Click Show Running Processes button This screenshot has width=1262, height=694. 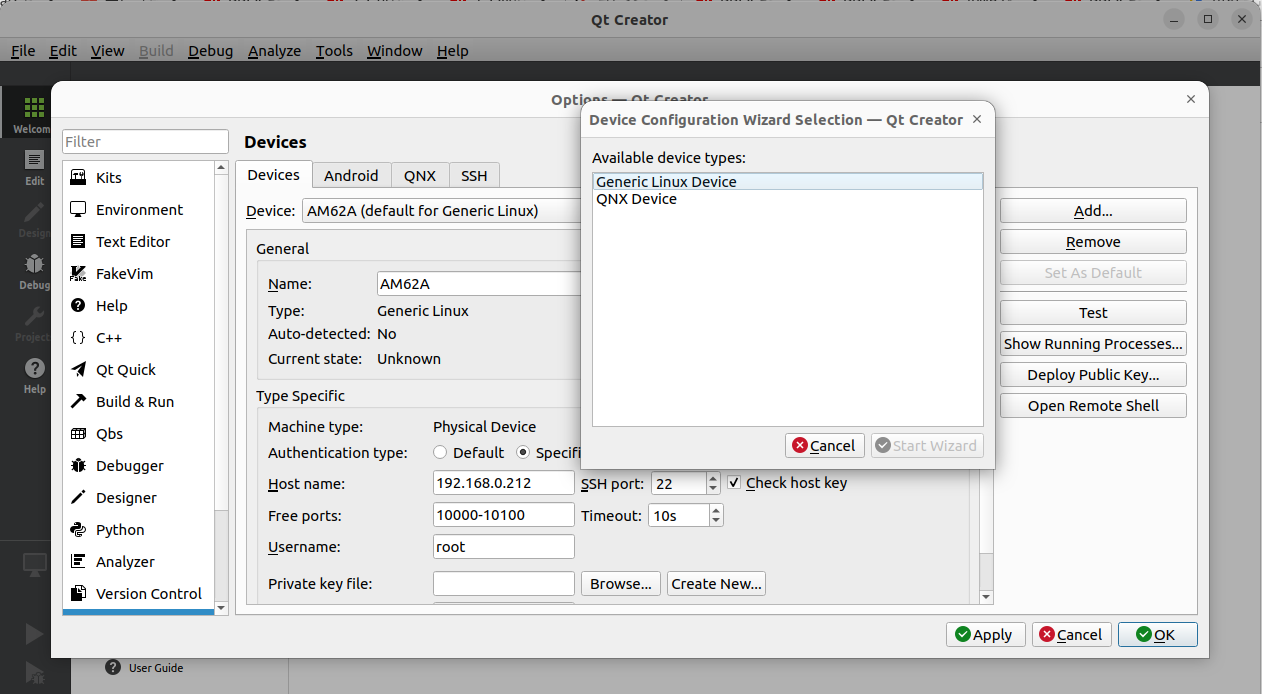point(1093,344)
